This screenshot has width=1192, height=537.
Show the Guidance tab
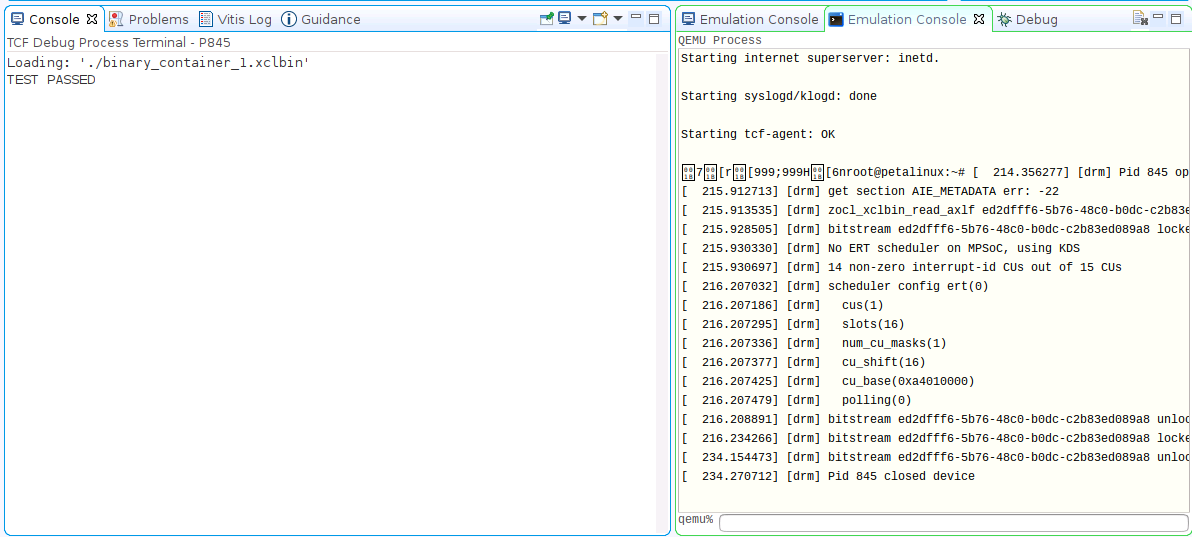pos(321,20)
